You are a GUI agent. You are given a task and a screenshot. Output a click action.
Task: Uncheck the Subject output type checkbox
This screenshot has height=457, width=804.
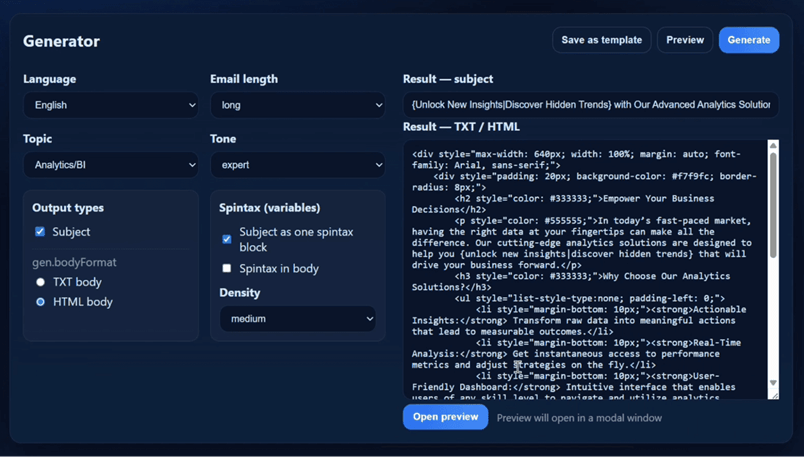click(x=40, y=232)
